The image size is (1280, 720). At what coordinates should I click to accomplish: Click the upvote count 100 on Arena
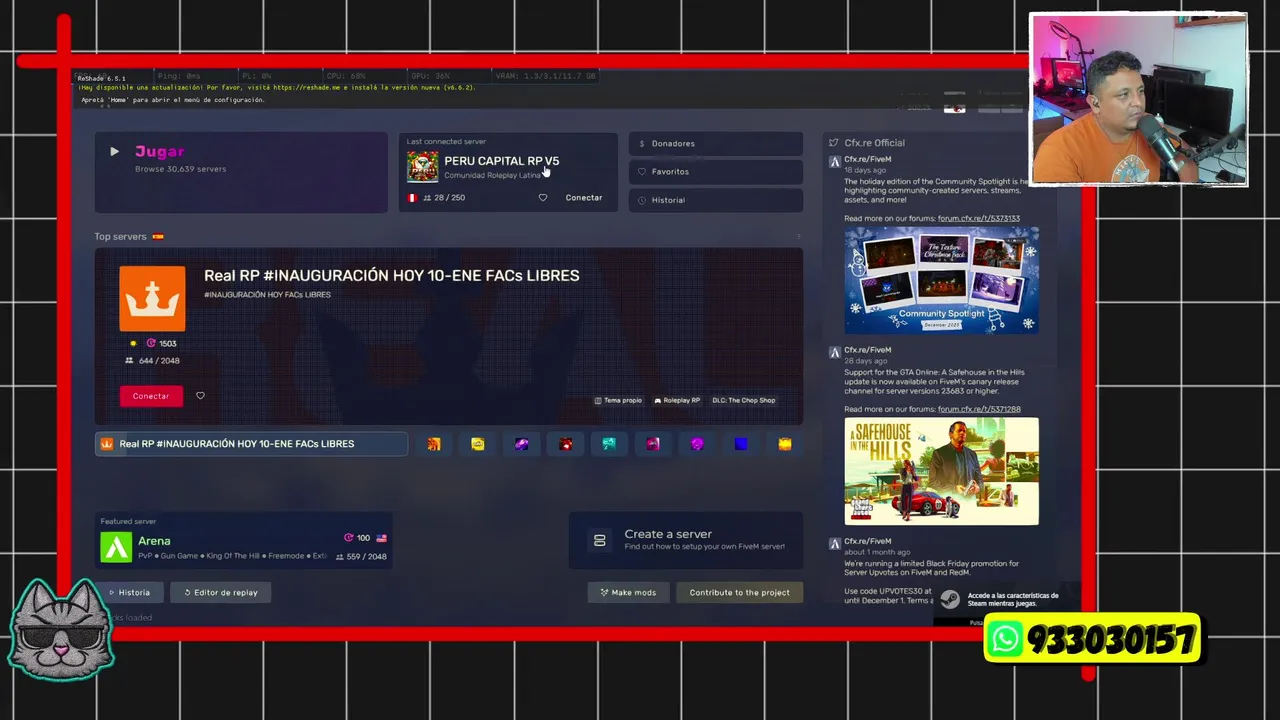click(x=357, y=538)
